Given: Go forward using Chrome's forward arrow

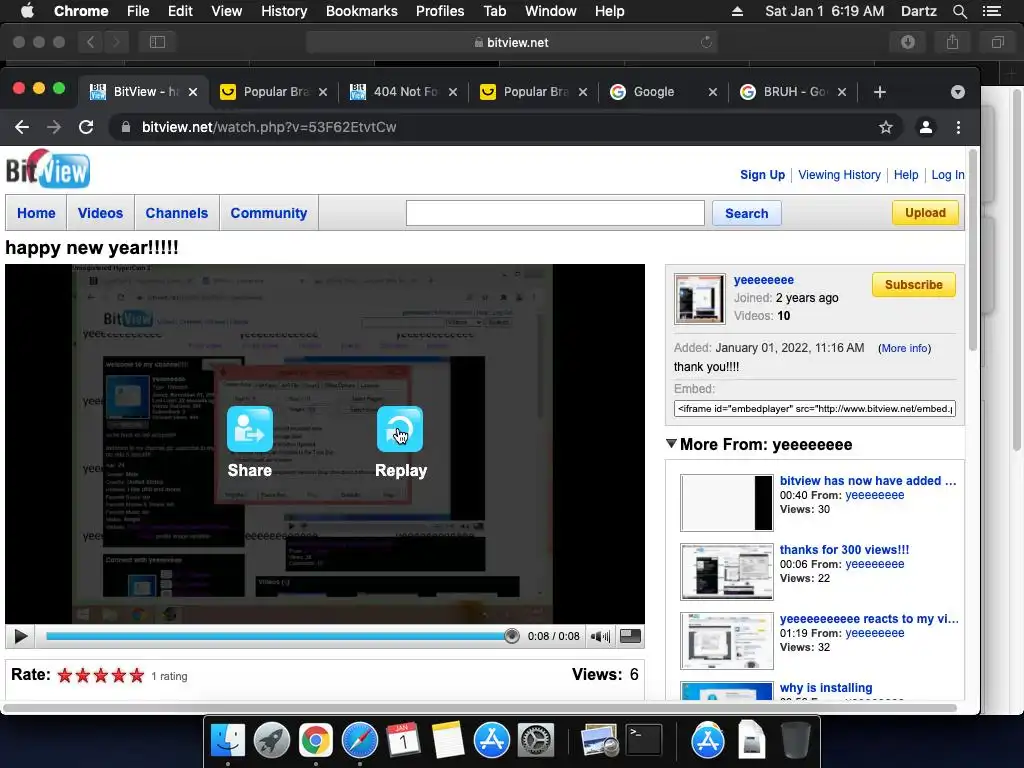Looking at the screenshot, I should [54, 127].
